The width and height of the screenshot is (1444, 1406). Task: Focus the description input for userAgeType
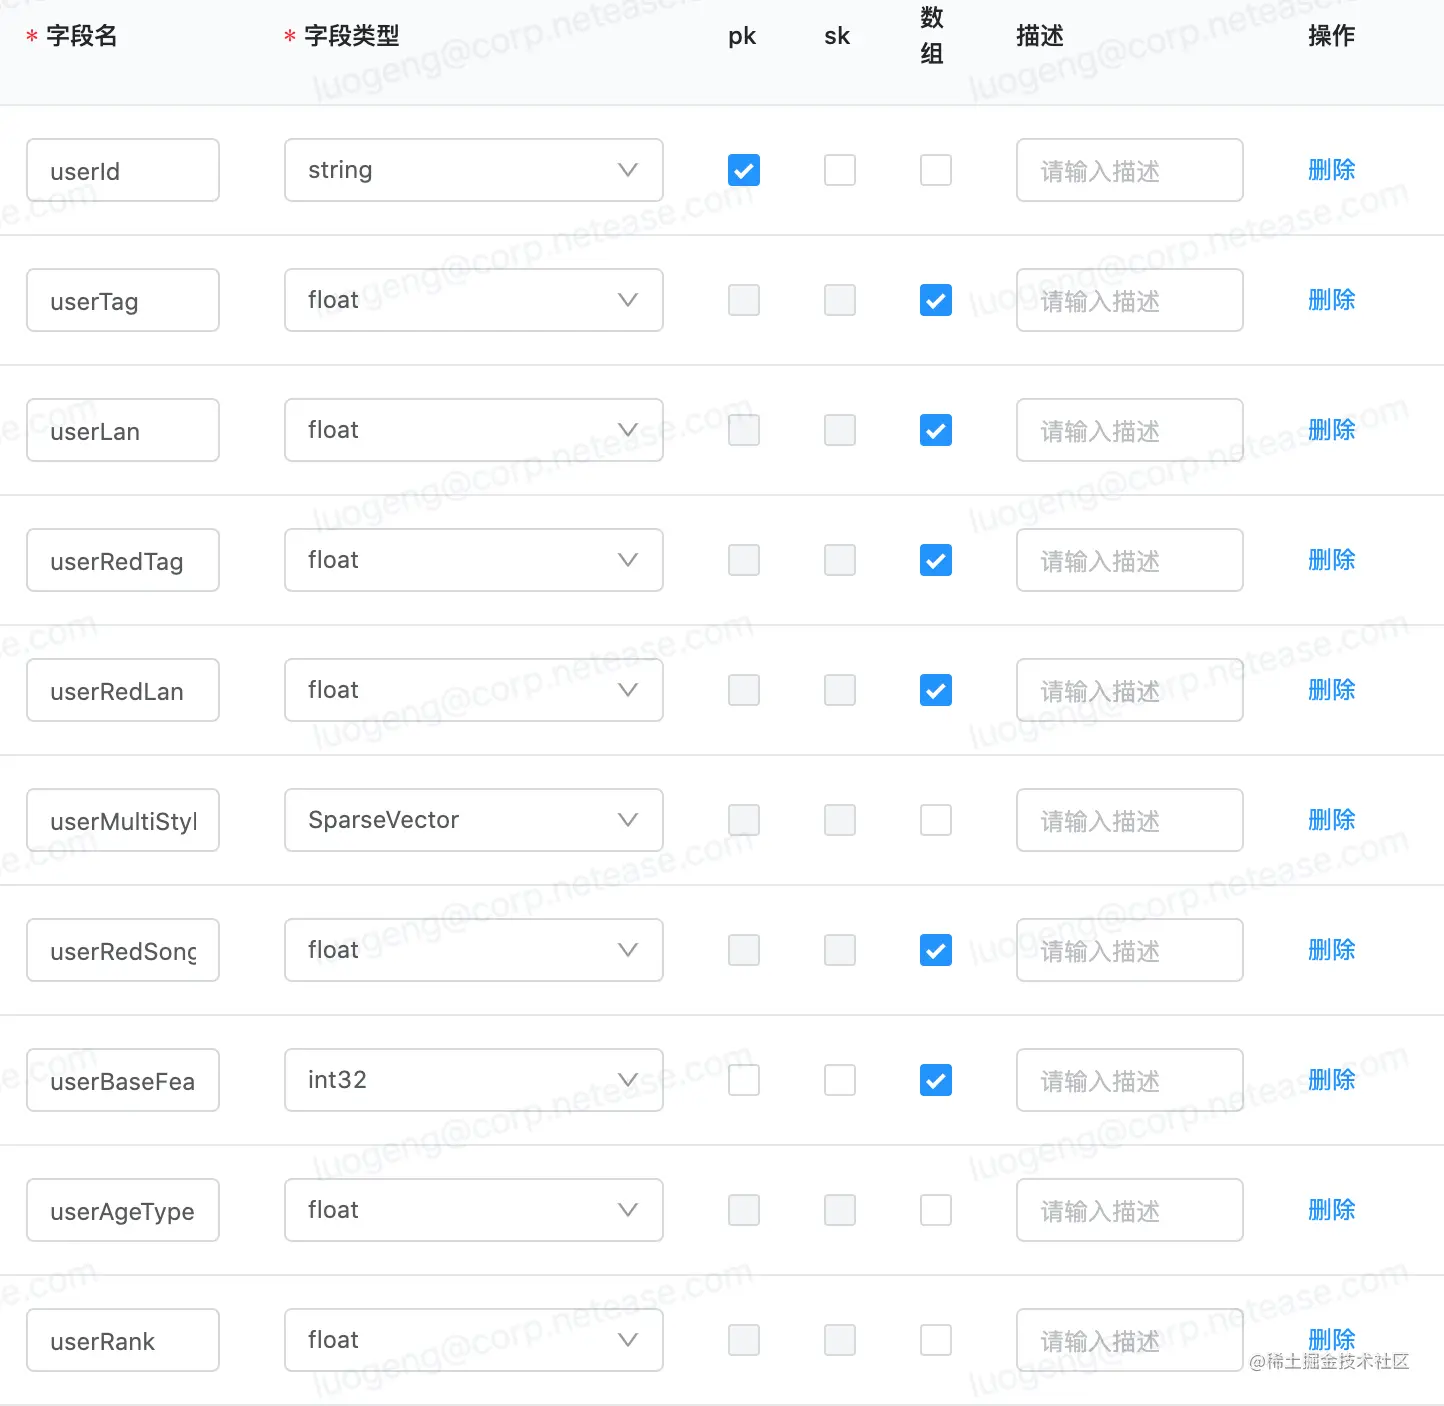tap(1130, 1210)
